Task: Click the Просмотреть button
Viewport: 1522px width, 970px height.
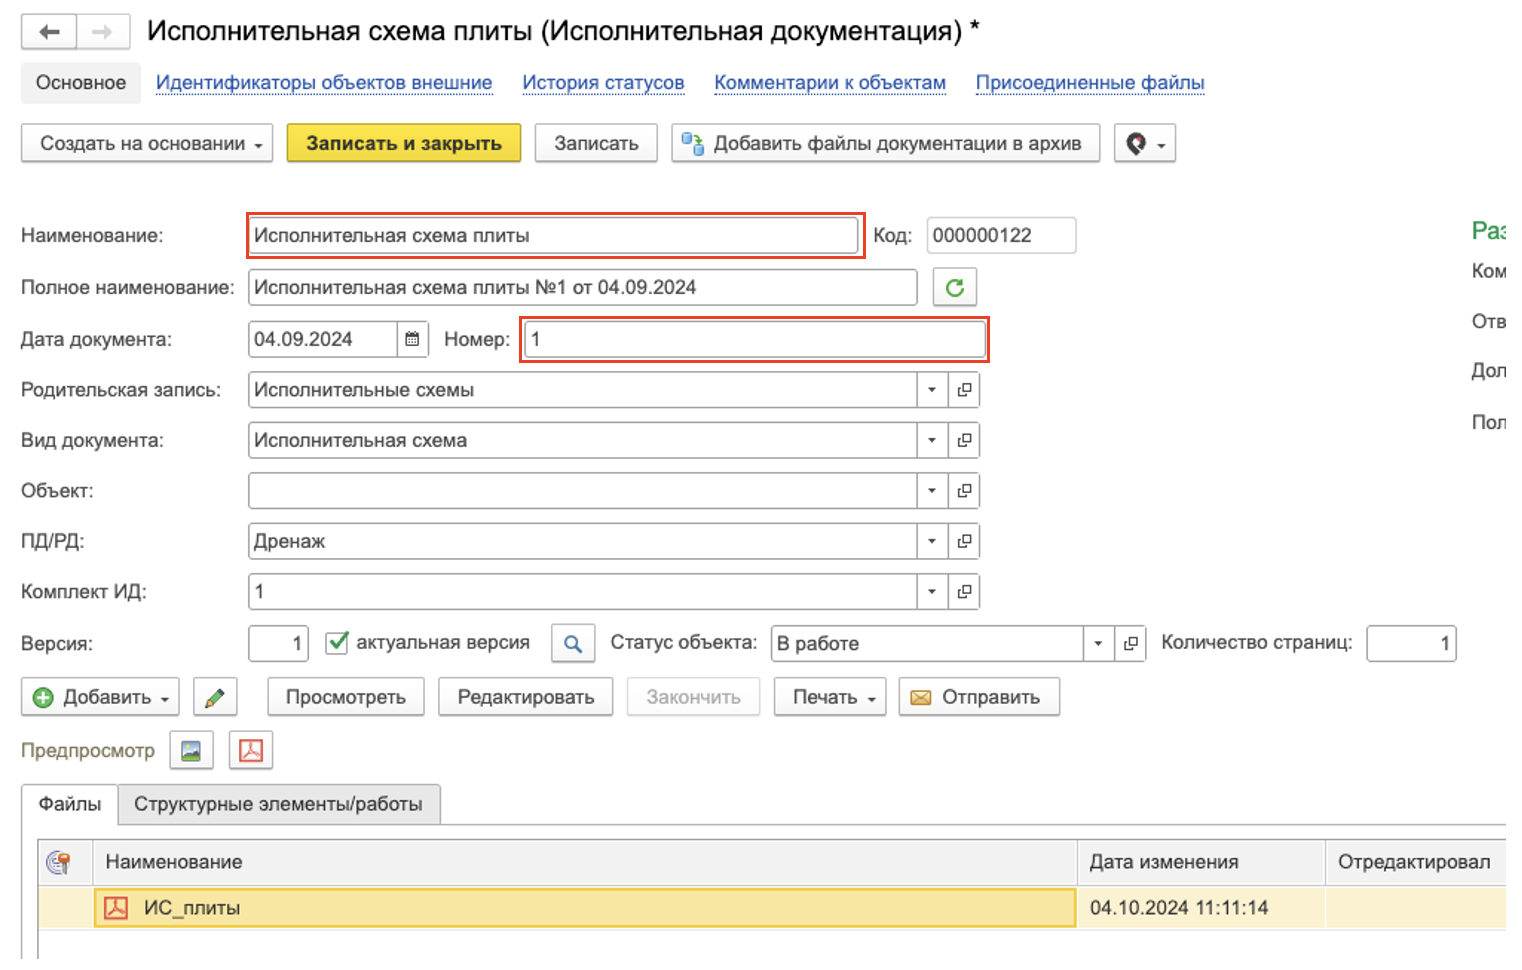Action: (346, 697)
